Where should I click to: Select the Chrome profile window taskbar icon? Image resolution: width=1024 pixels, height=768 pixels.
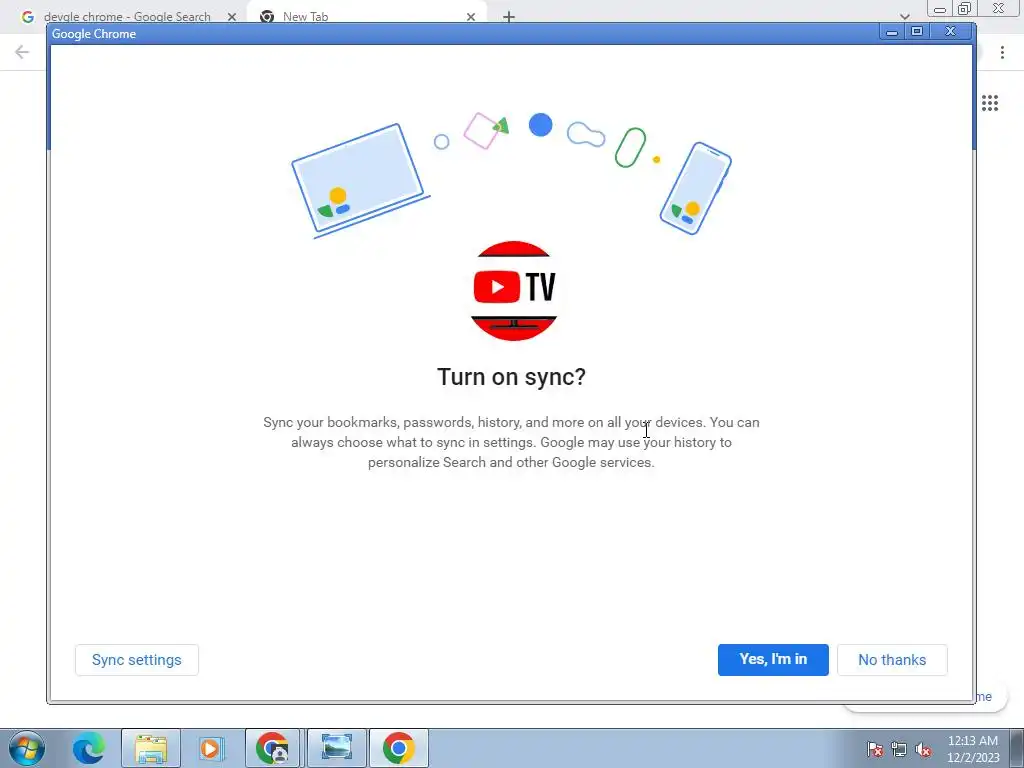[272, 748]
